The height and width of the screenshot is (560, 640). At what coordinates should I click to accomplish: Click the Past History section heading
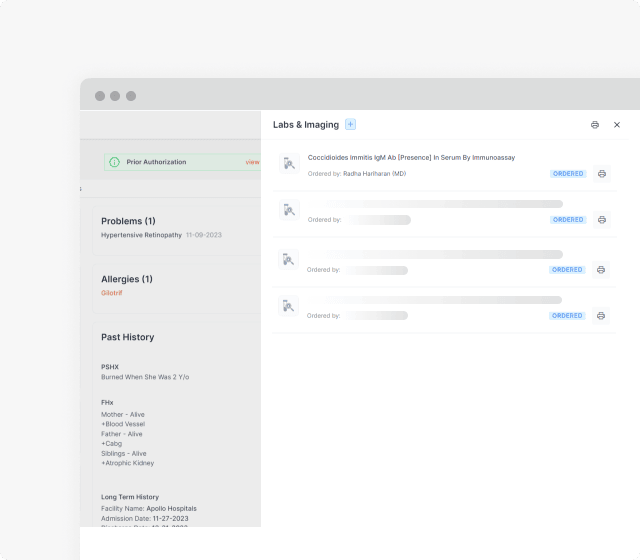127,337
